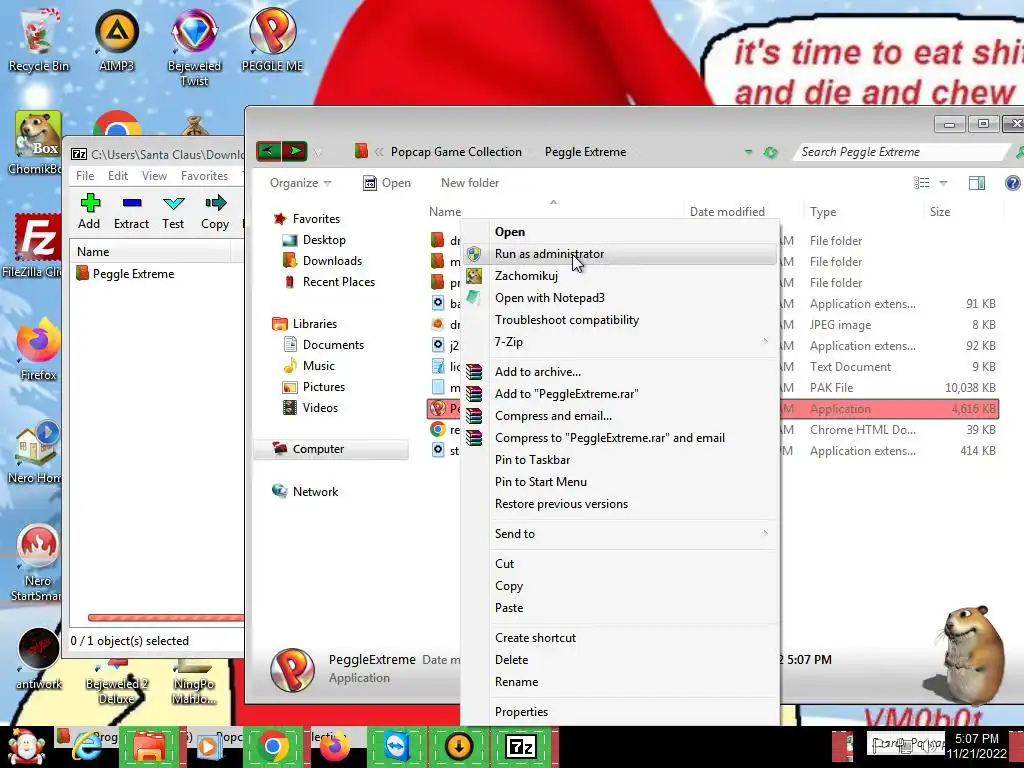Switch to the 7z taskbar button

point(521,747)
